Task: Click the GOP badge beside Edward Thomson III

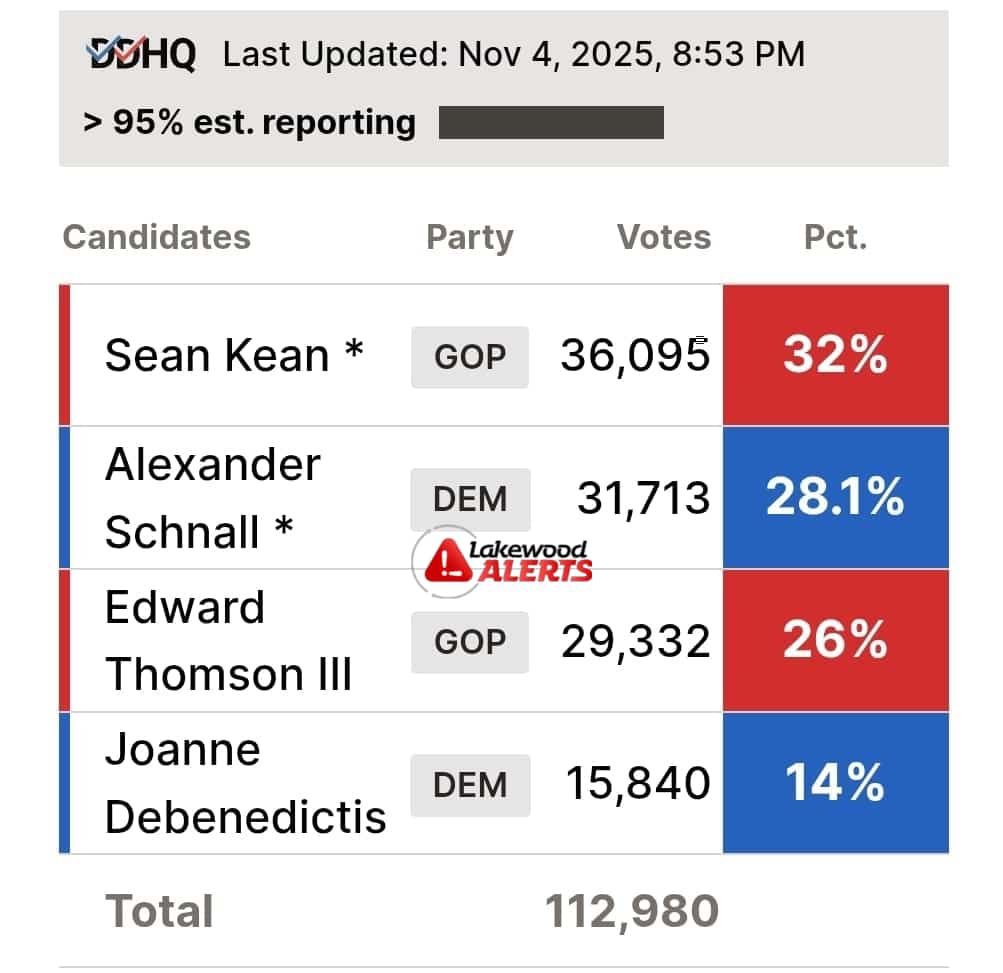Action: point(470,642)
